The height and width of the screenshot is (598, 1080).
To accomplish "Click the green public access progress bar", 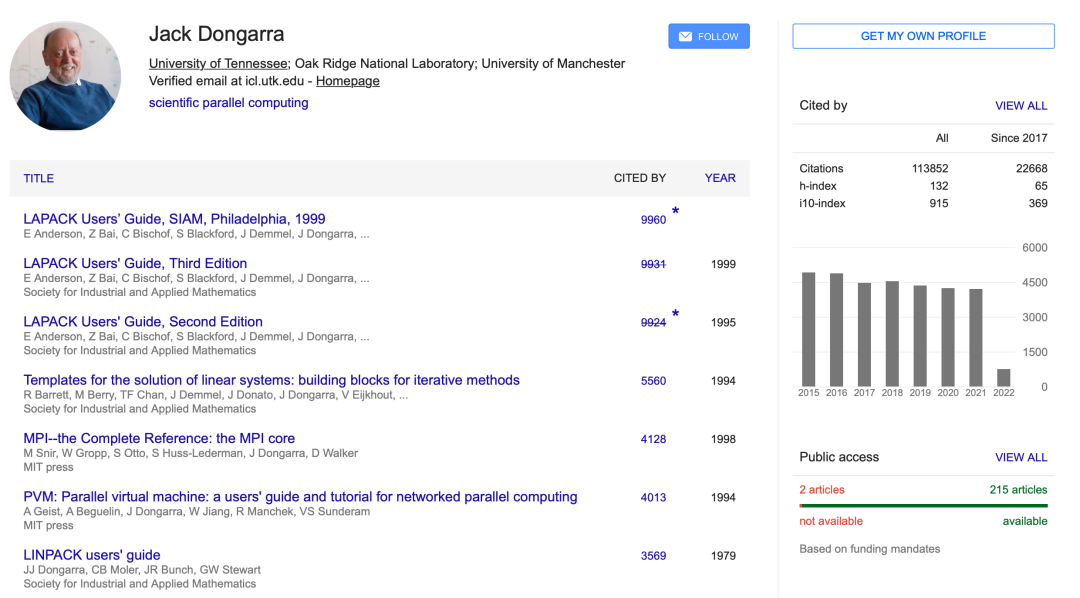I will point(923,506).
